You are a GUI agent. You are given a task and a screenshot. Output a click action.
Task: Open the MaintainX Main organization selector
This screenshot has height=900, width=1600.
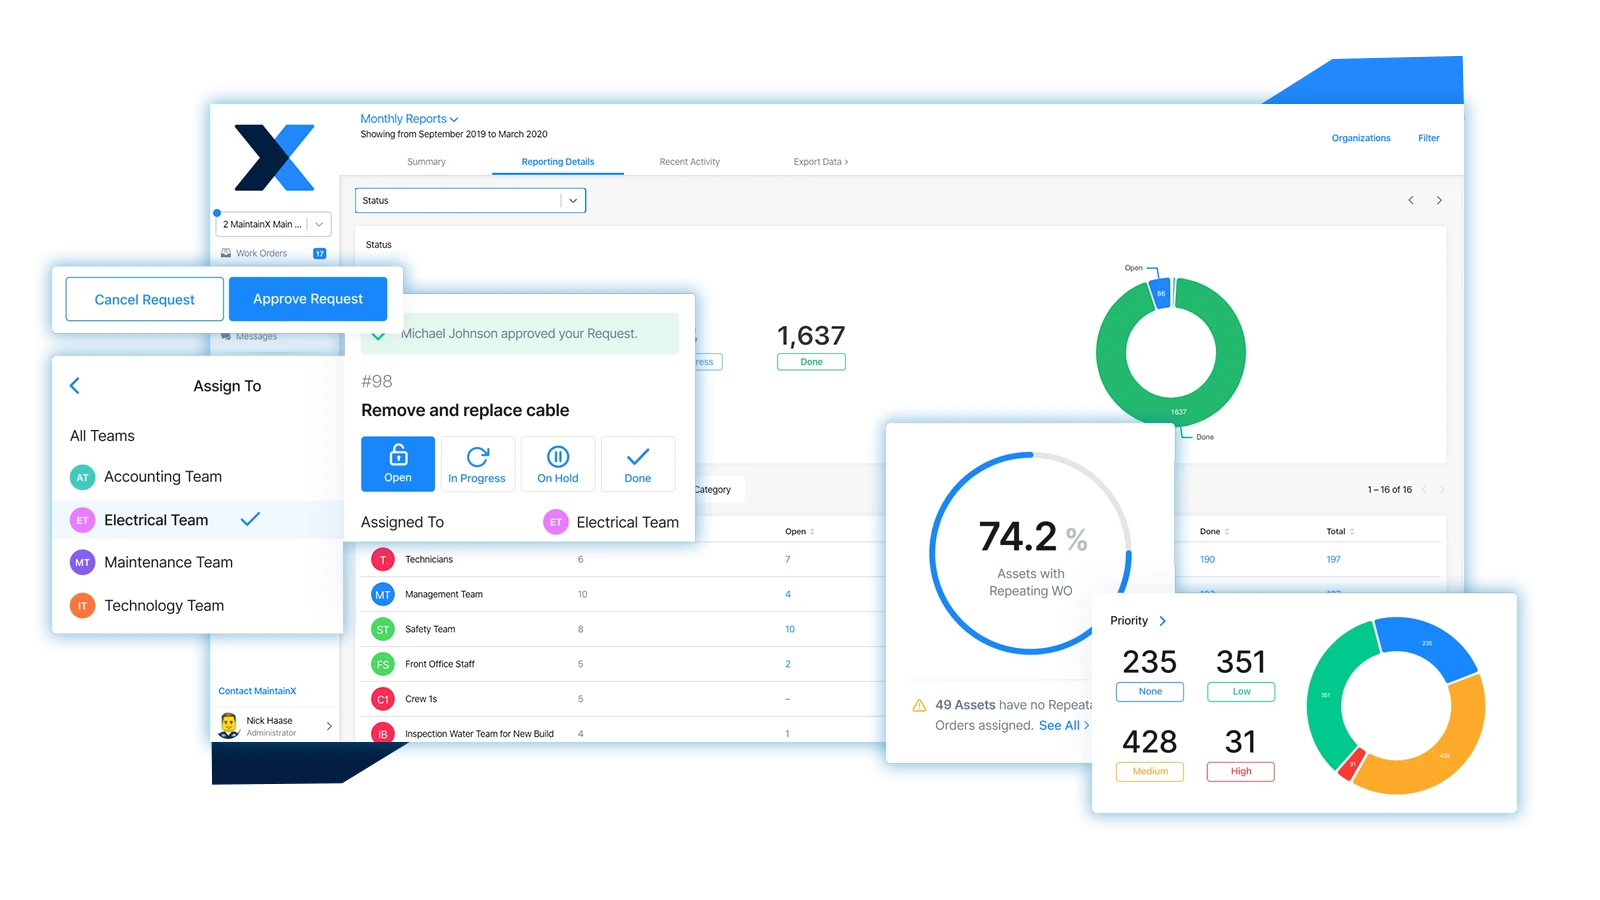click(x=273, y=224)
